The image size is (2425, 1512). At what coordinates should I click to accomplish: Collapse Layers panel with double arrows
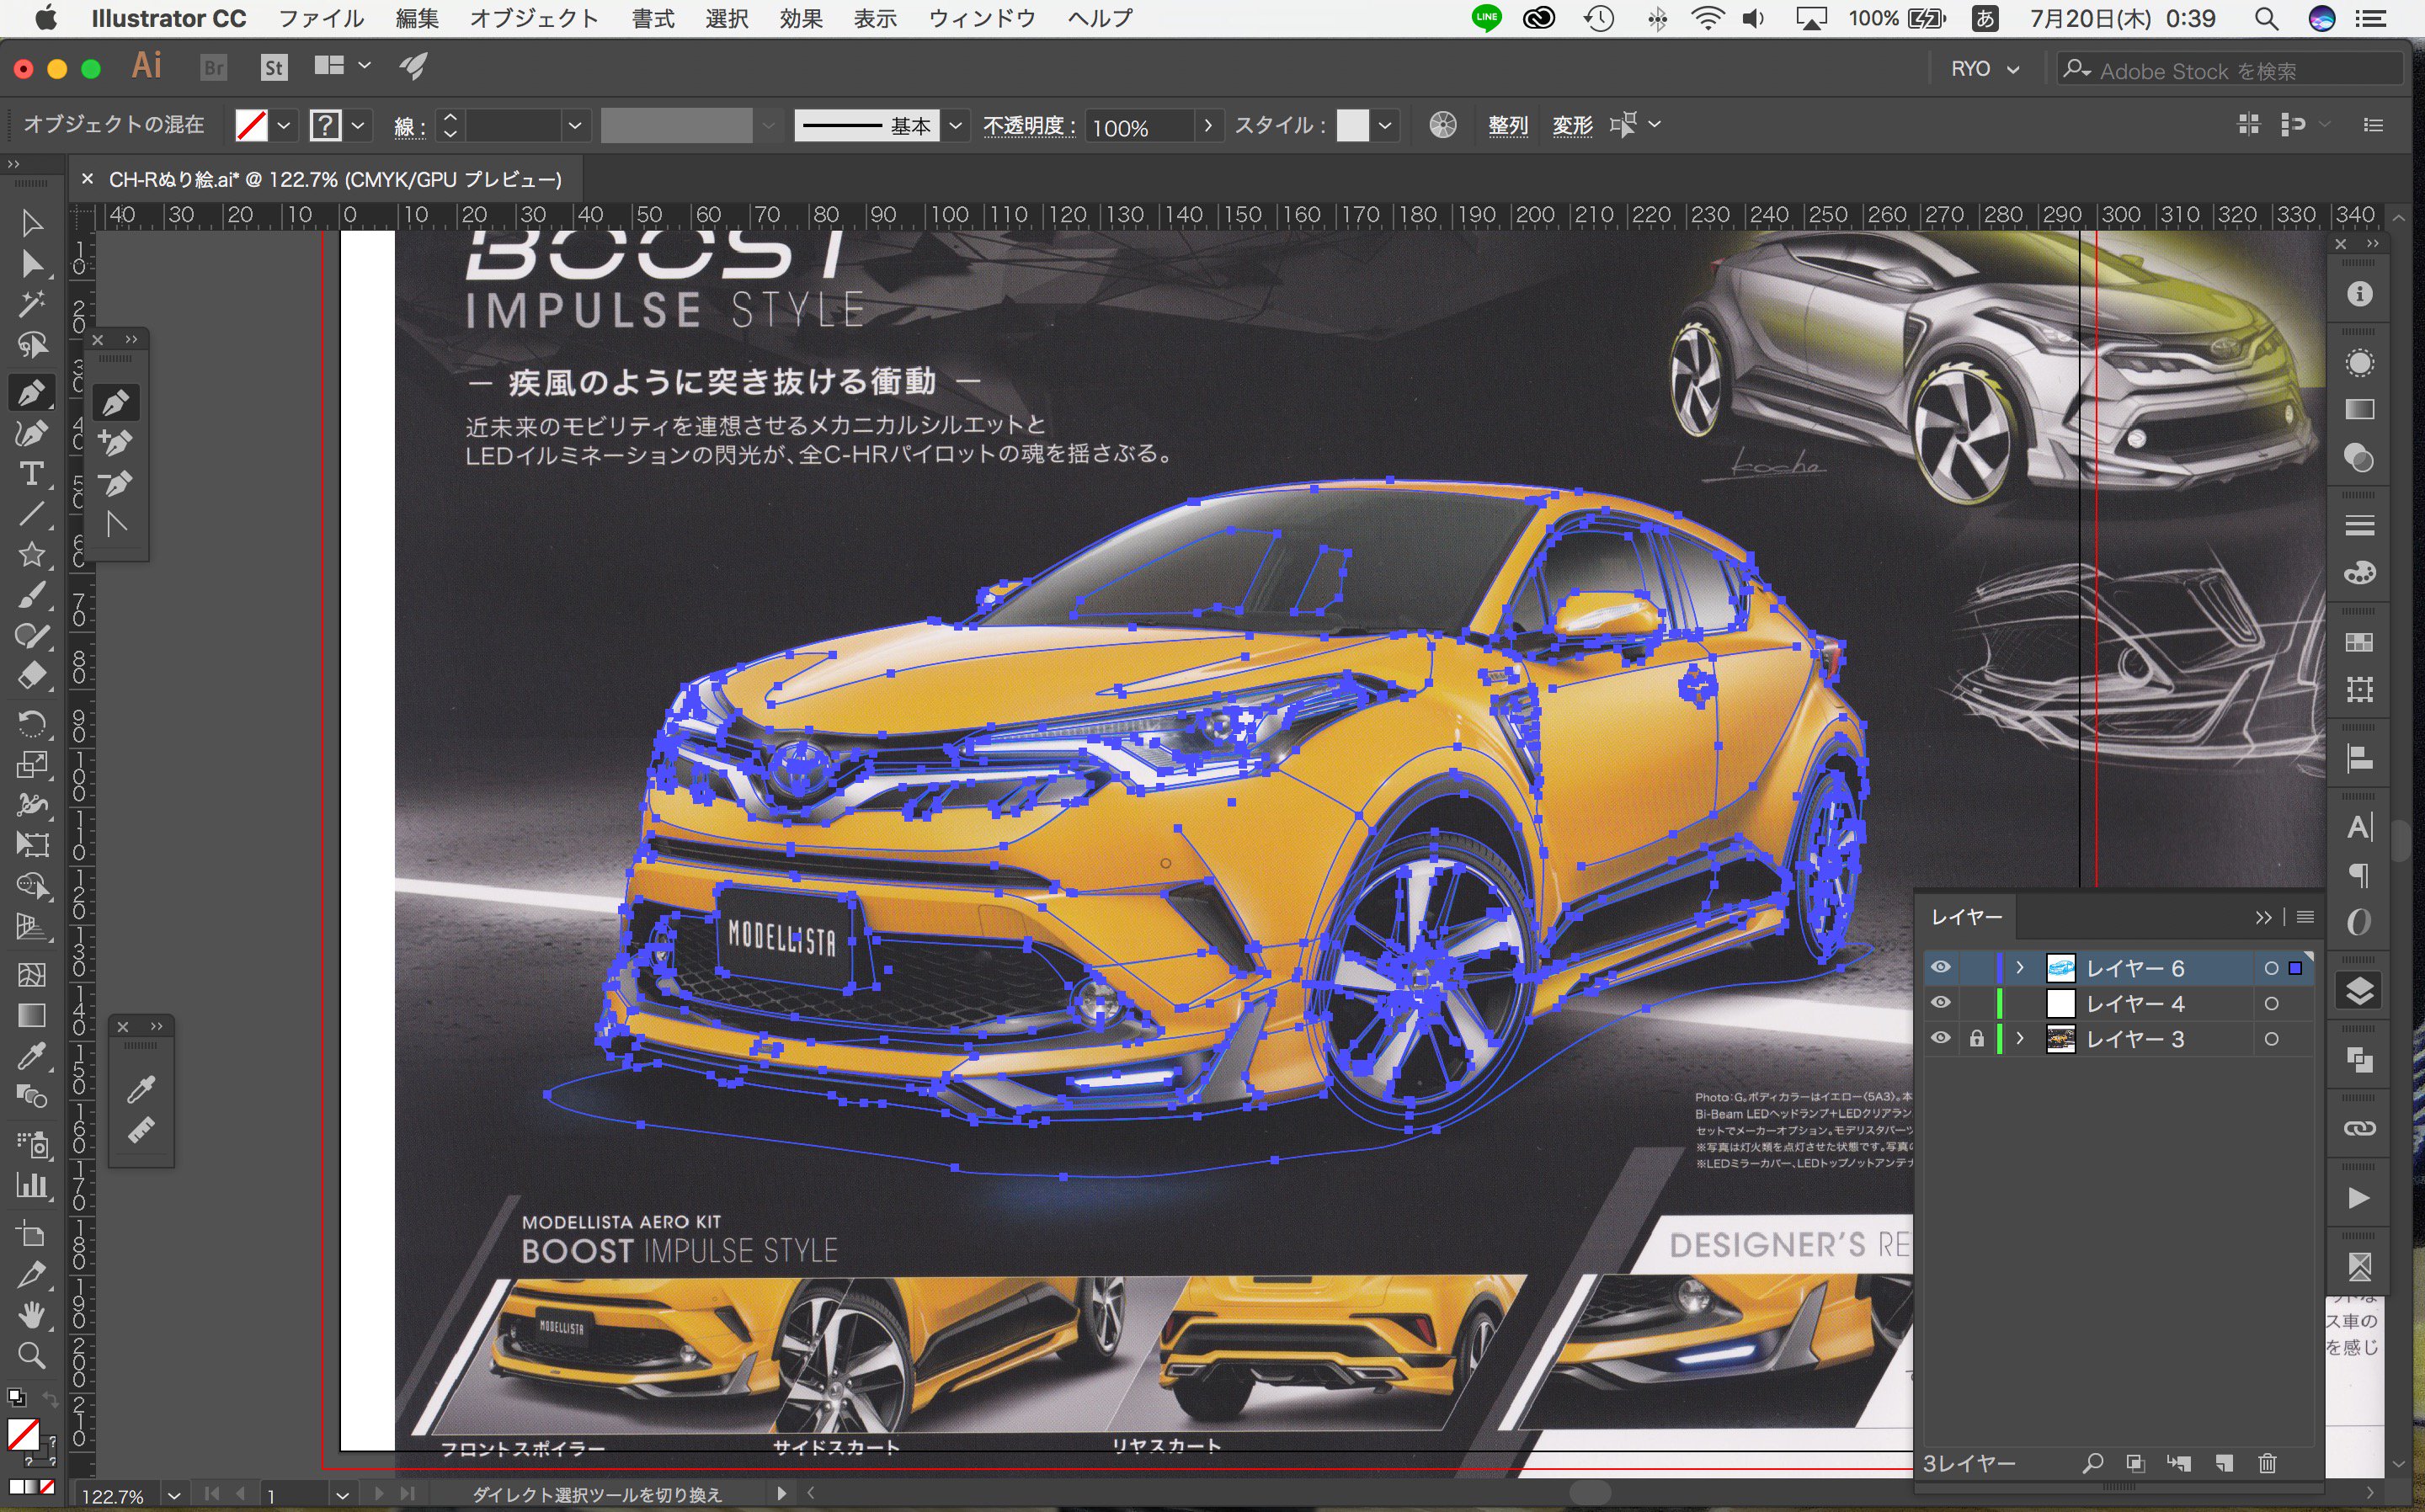pos(2263,917)
